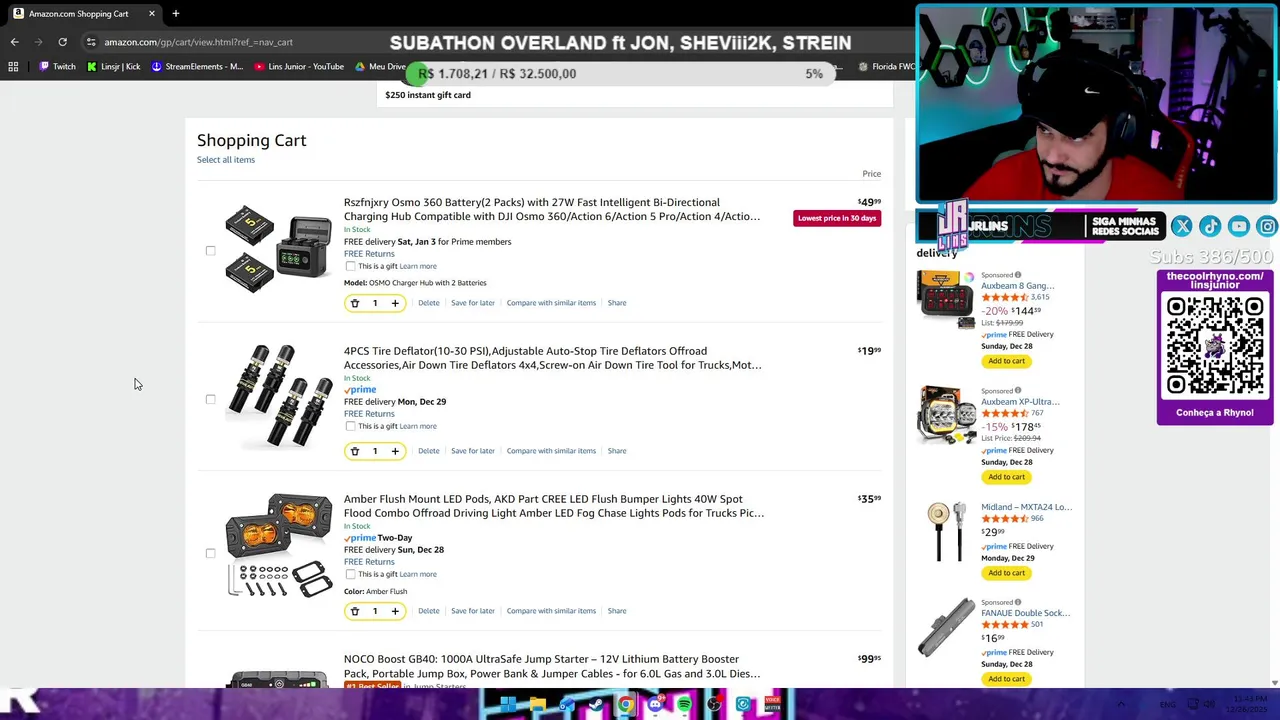Delete the Osmo 360 Battery from cart
Screen dimensions: 1280x720
(429, 303)
